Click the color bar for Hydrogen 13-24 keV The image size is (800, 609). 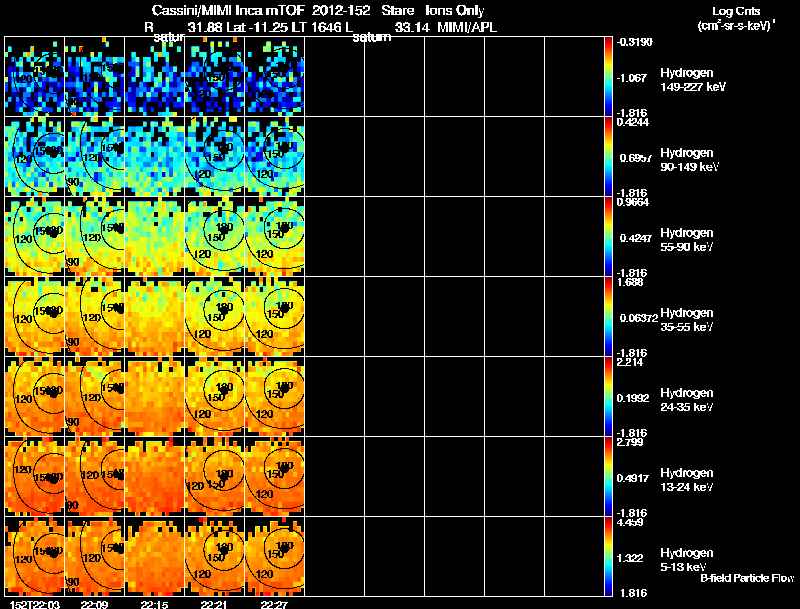608,477
